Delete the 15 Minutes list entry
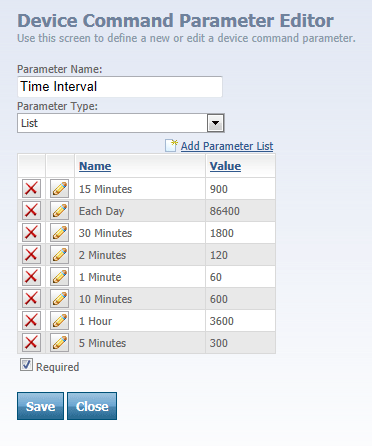The height and width of the screenshot is (446, 372). click(x=31, y=189)
